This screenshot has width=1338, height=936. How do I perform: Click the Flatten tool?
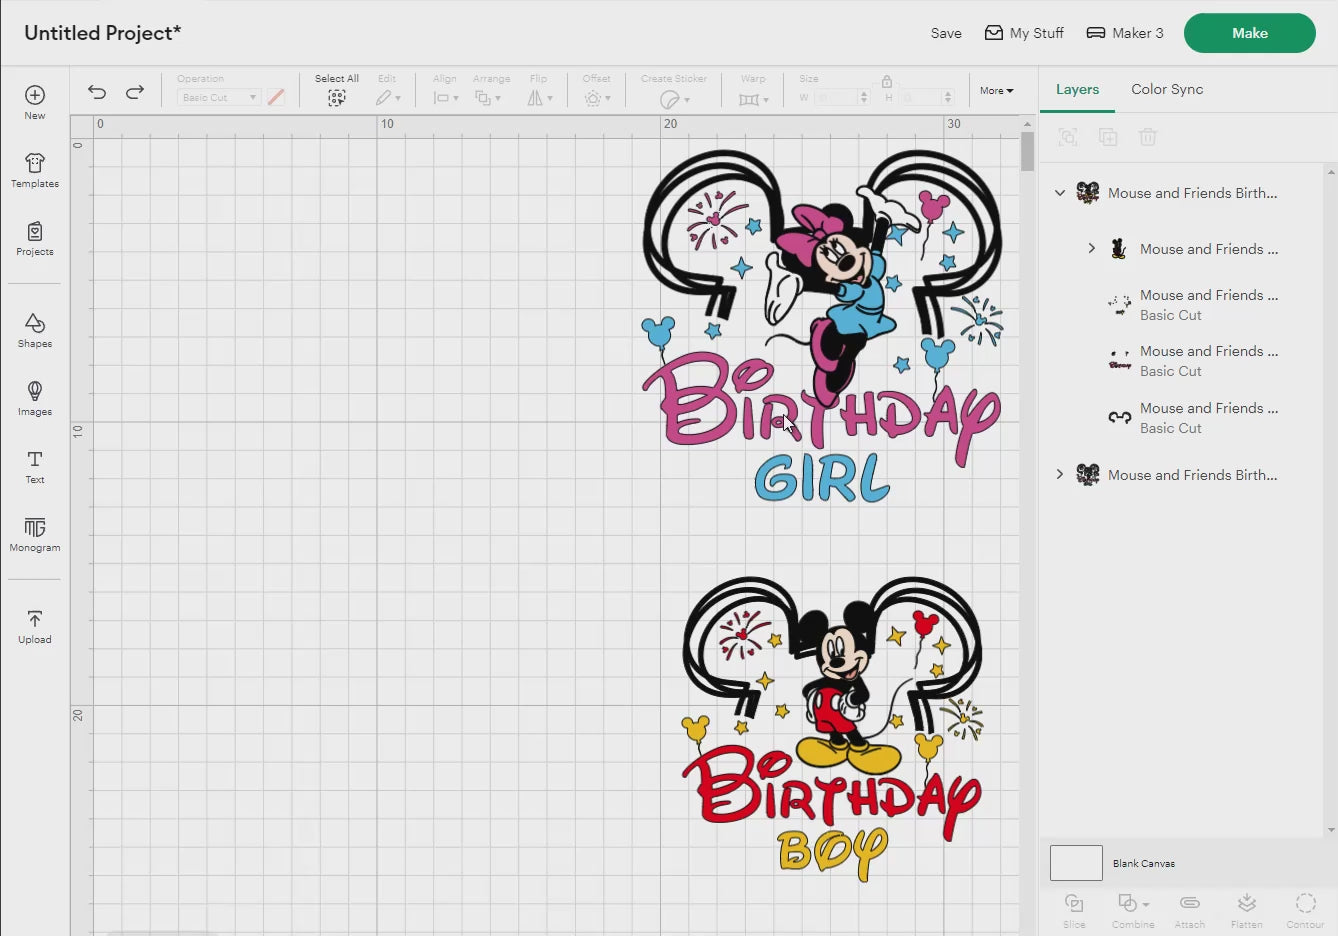pos(1246,910)
